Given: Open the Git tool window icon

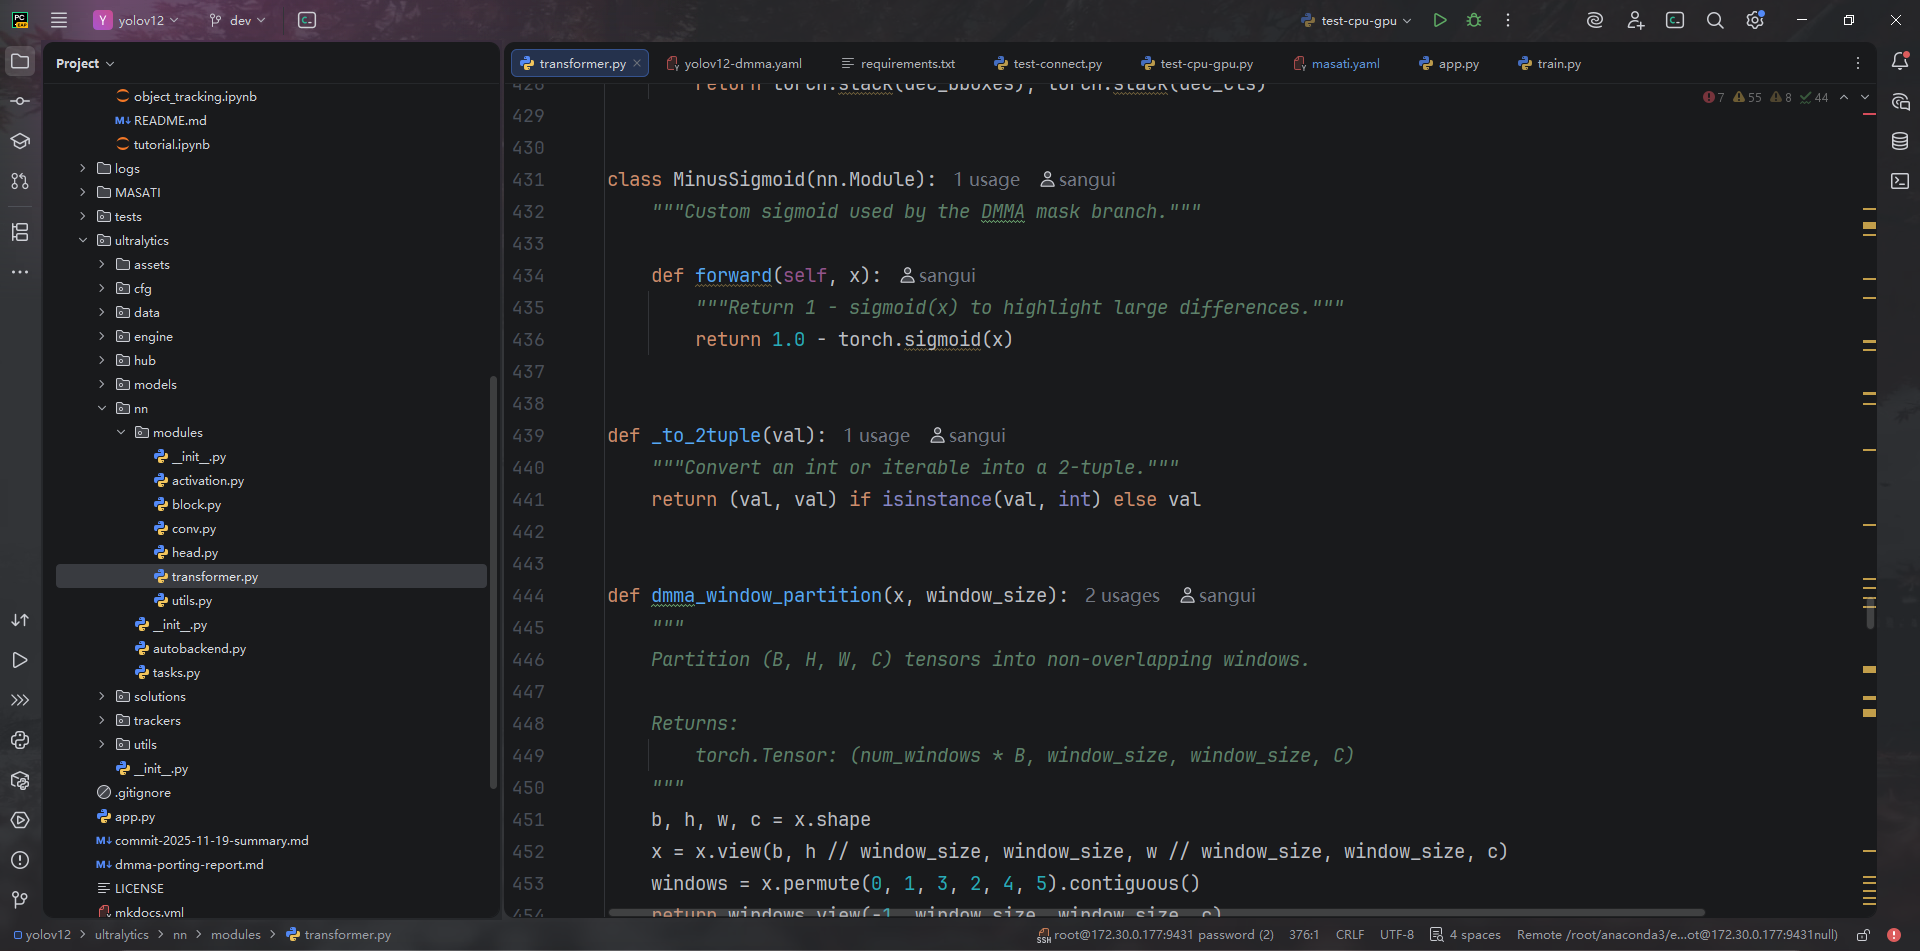Looking at the screenshot, I should [20, 900].
